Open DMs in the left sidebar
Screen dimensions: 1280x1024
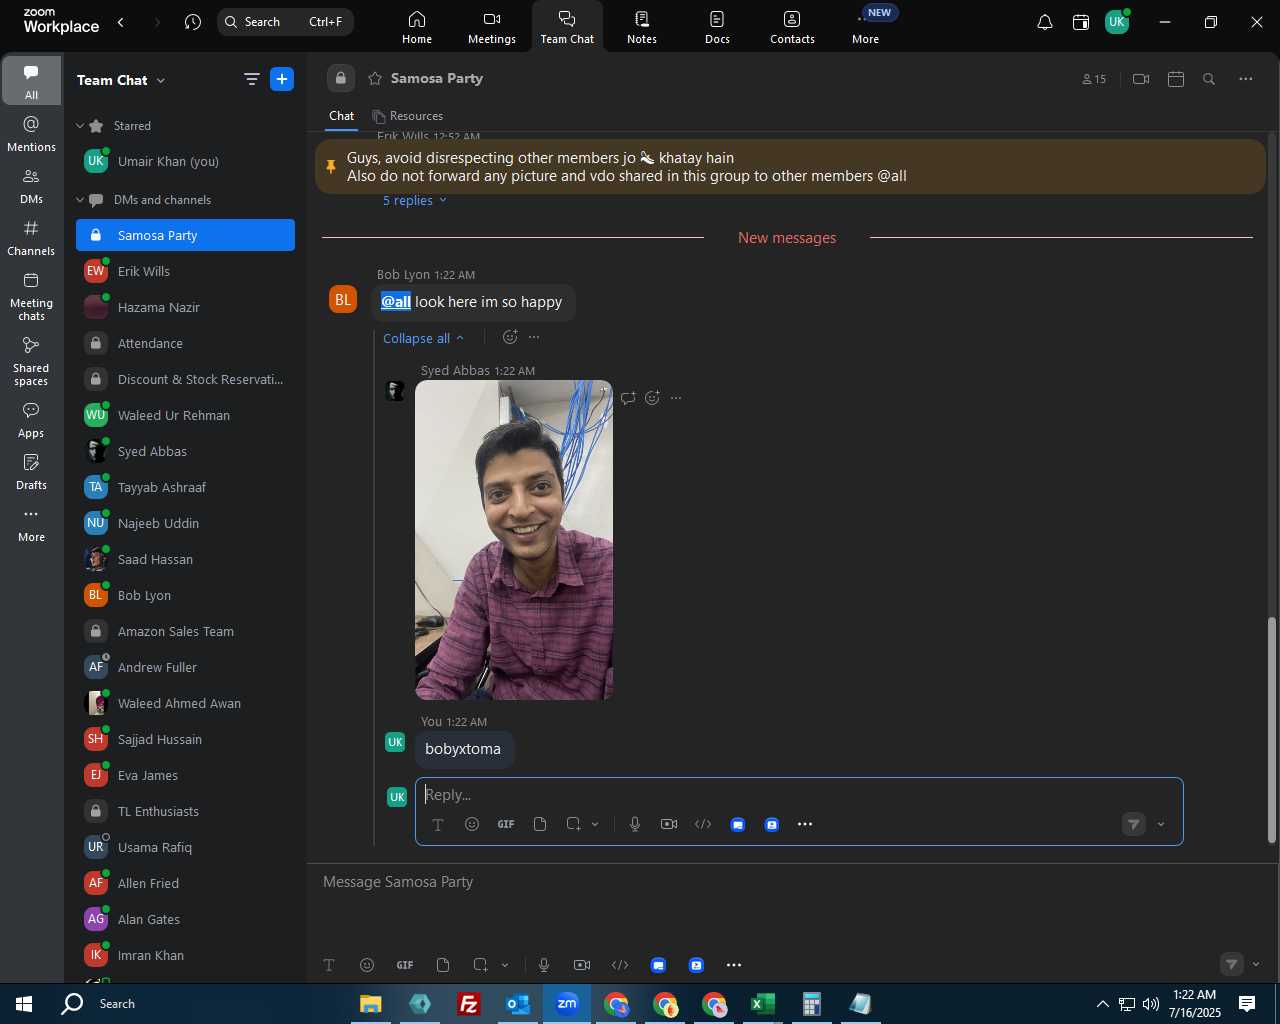[31, 185]
